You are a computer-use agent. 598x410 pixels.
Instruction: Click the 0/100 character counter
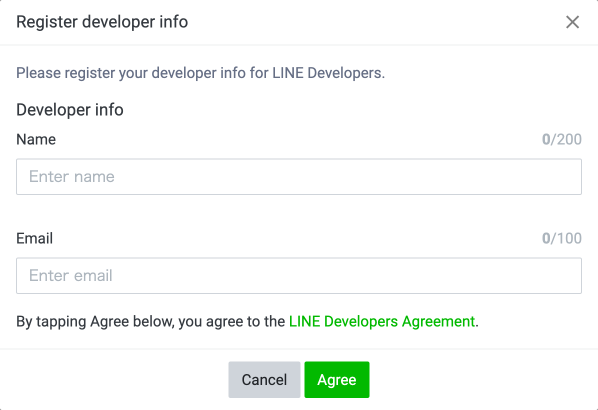(x=562, y=238)
